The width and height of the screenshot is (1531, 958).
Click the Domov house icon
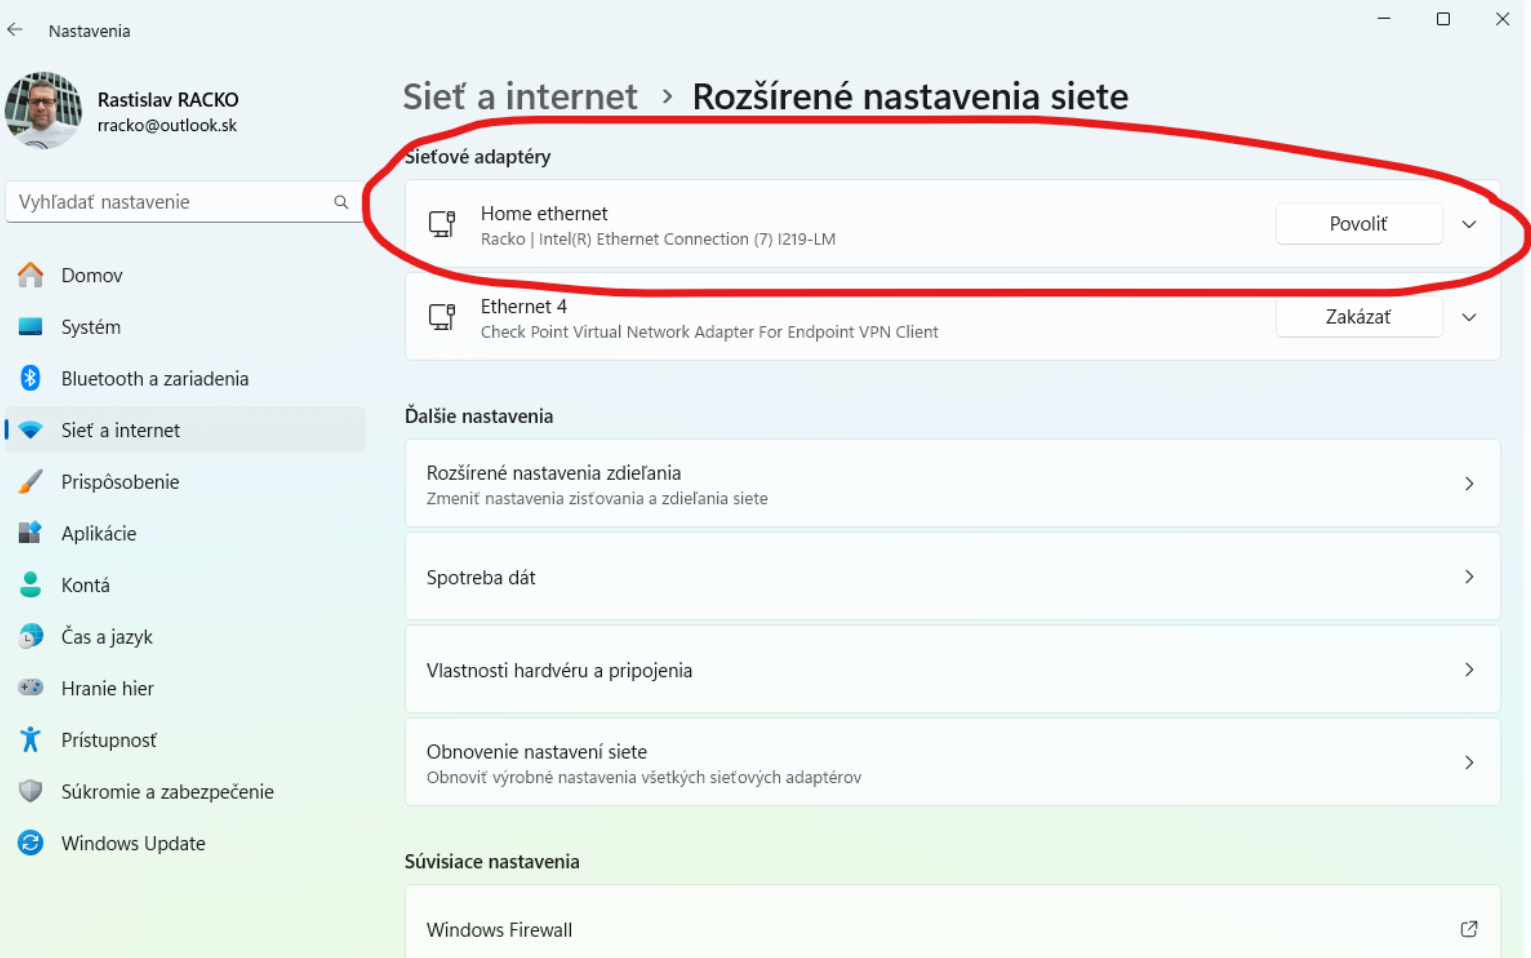(31, 275)
